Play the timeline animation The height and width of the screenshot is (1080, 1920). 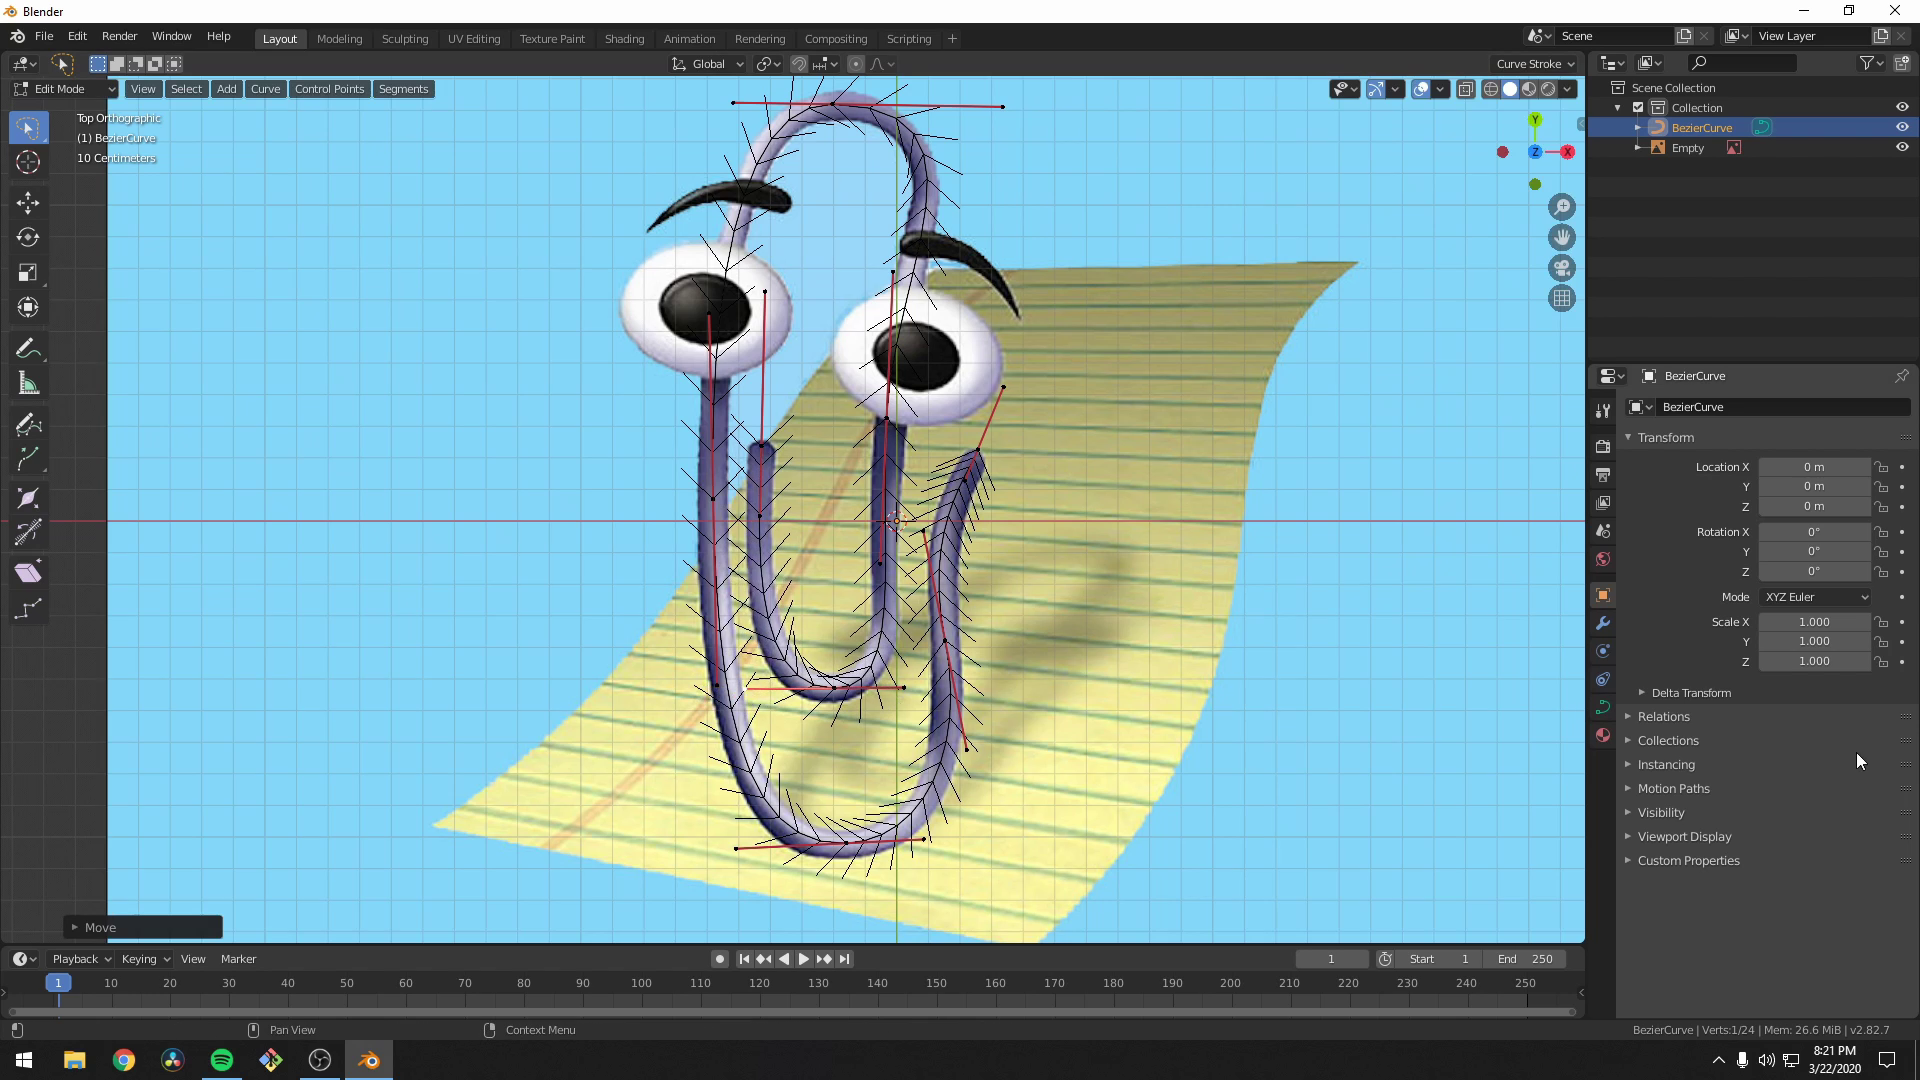coord(803,959)
